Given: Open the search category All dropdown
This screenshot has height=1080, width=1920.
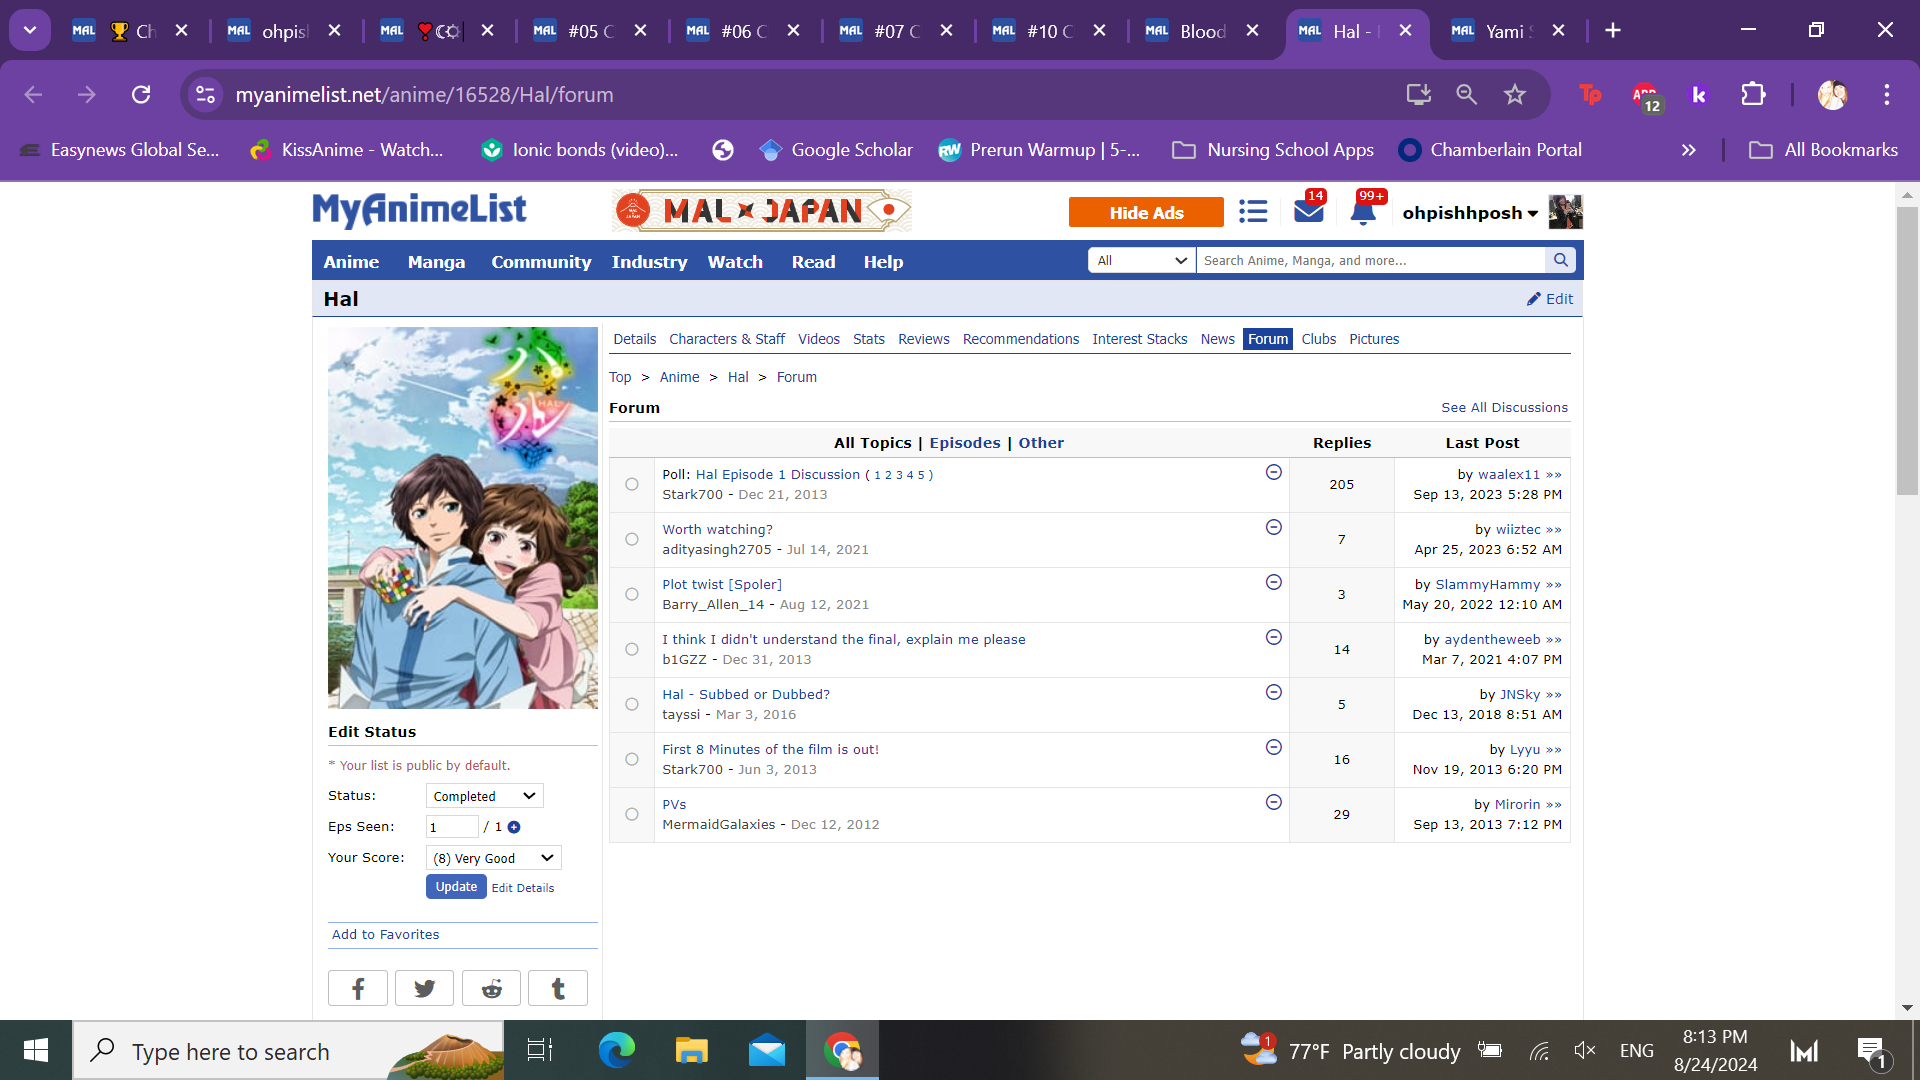Looking at the screenshot, I should 1141,260.
